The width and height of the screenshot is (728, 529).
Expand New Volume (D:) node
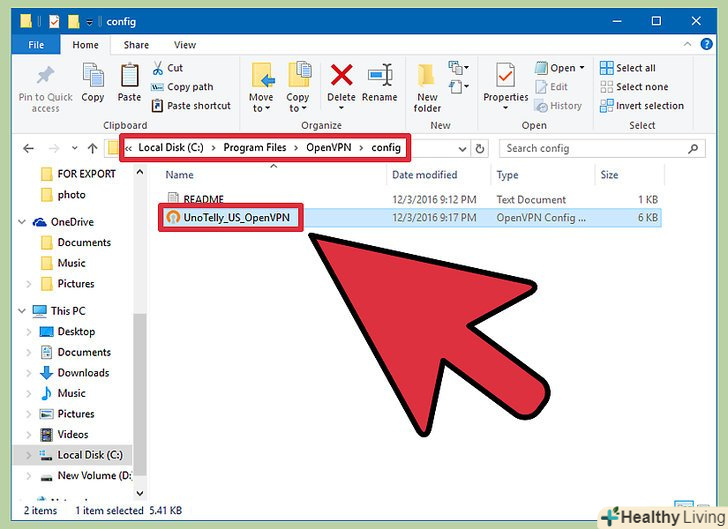point(28,476)
